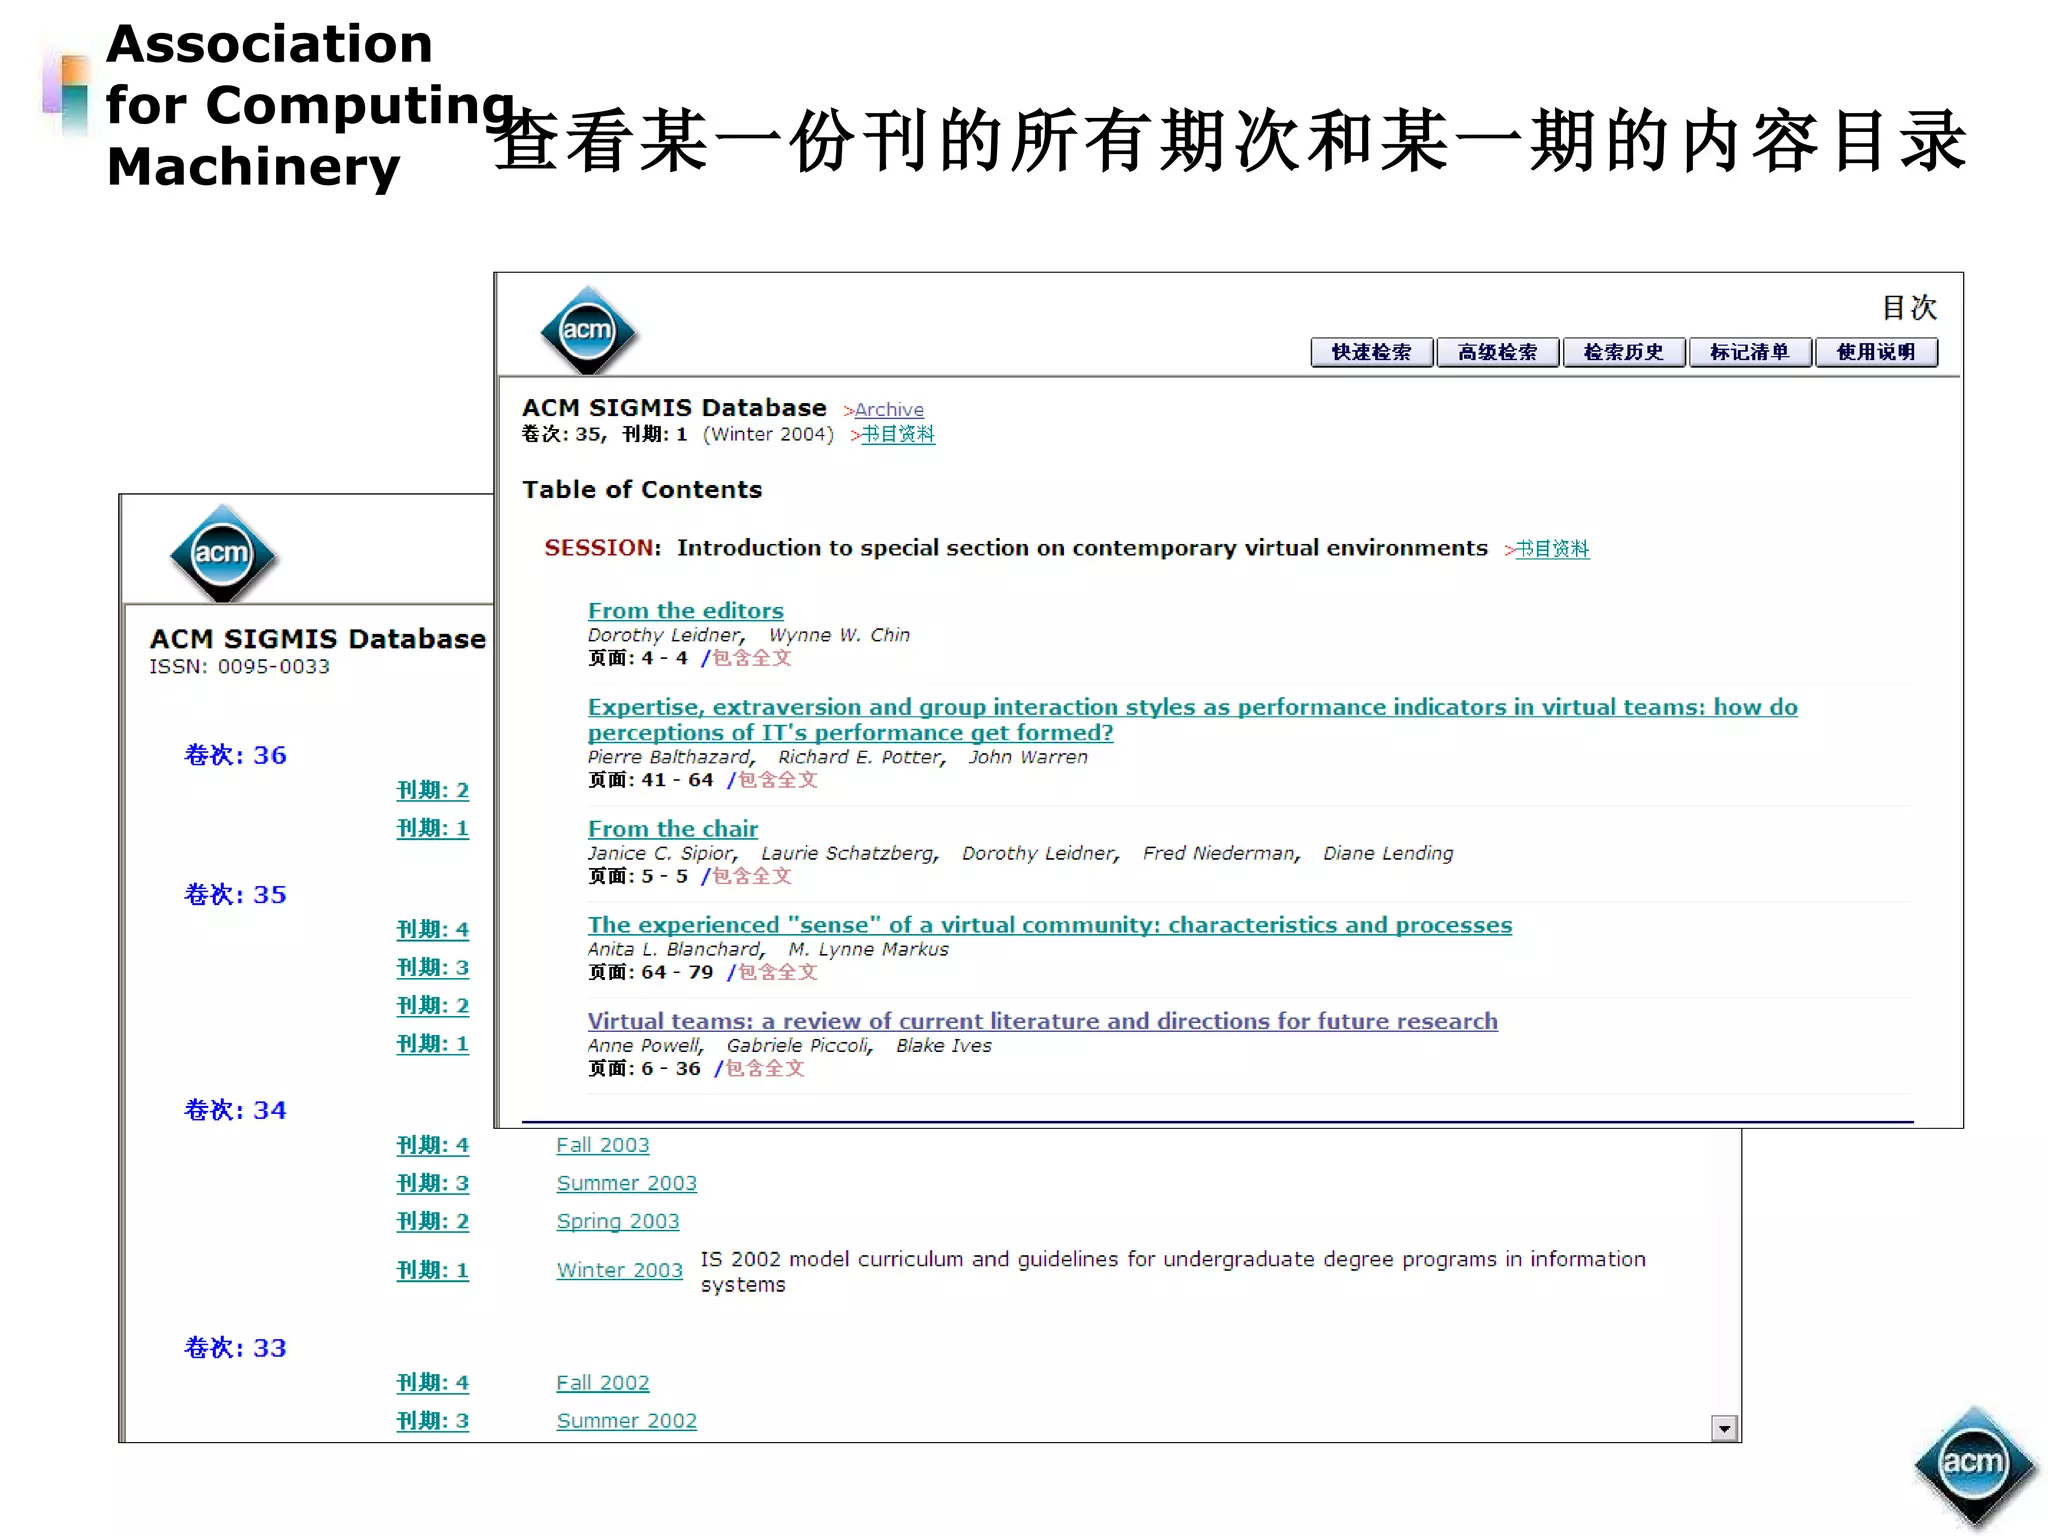
Task: Click the ACM logo in the table of contents window
Action: [x=587, y=331]
